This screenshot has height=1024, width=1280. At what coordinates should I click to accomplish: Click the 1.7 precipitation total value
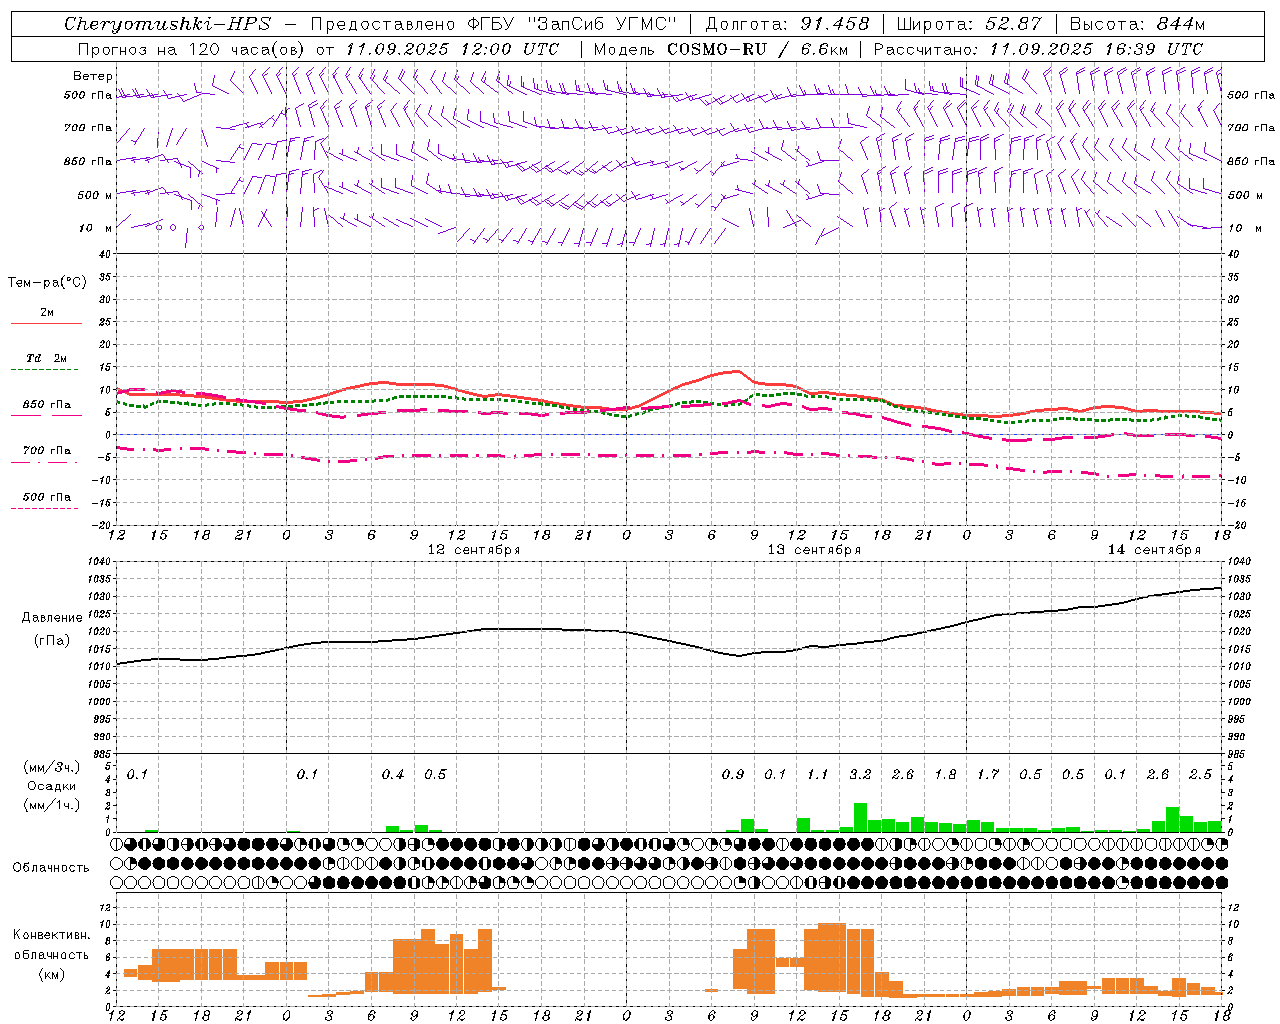click(988, 774)
